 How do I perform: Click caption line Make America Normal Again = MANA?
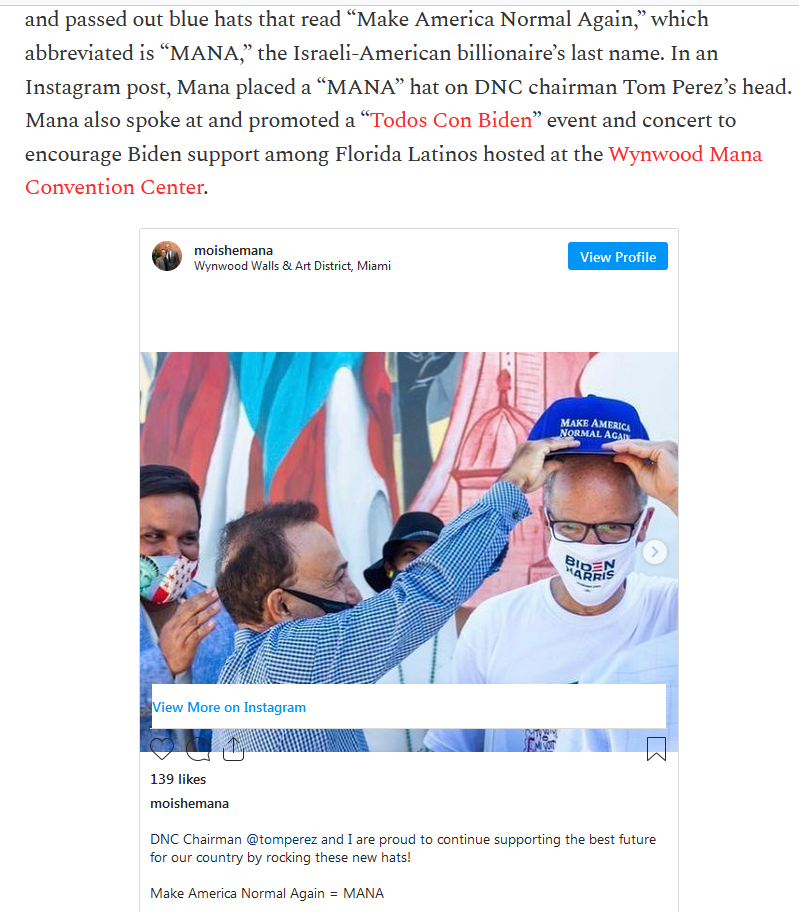click(267, 893)
